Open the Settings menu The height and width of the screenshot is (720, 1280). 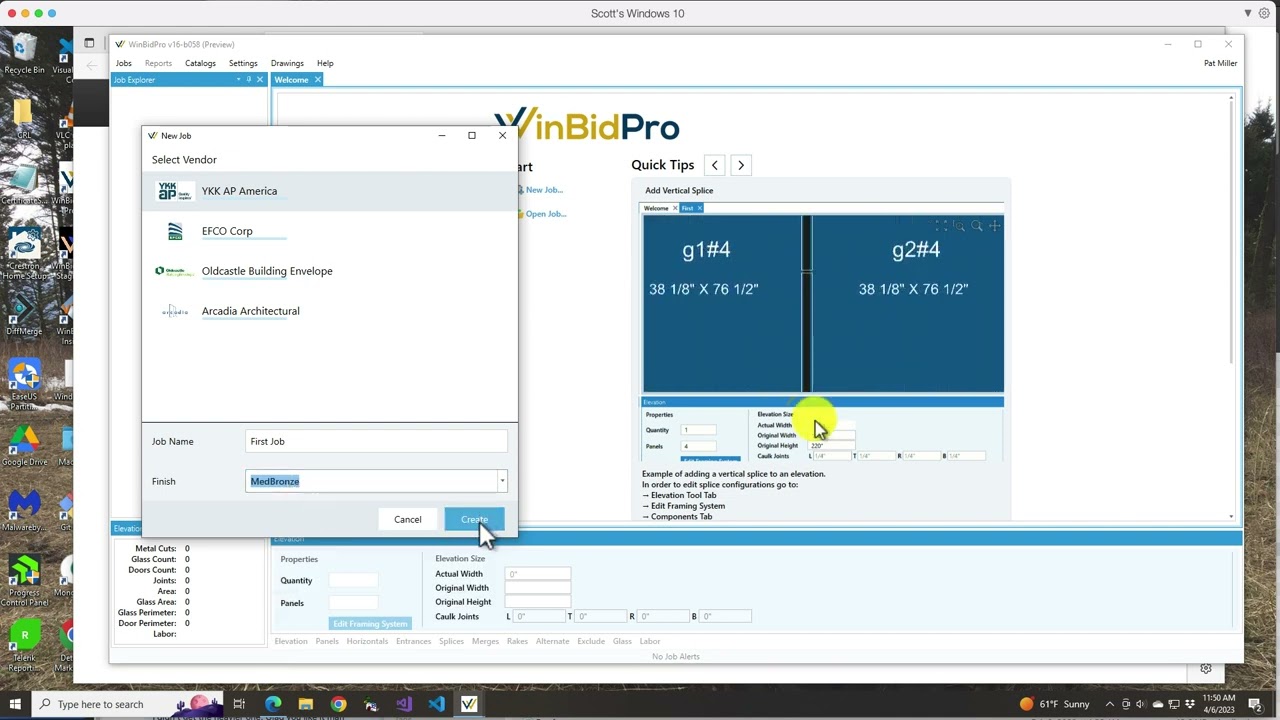pyautogui.click(x=243, y=63)
